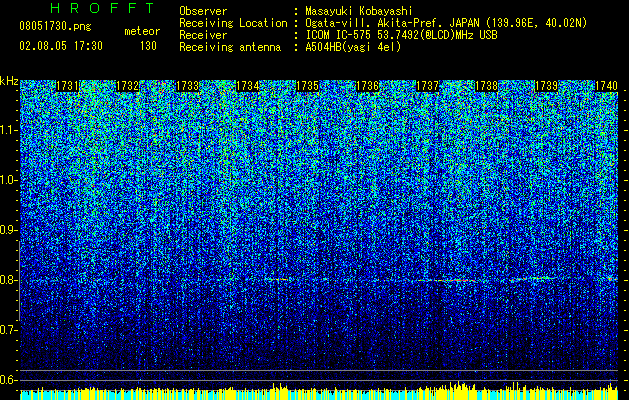Click the date stamp 02.08.05 17:30
The width and height of the screenshot is (629, 400).
[x=61, y=46]
